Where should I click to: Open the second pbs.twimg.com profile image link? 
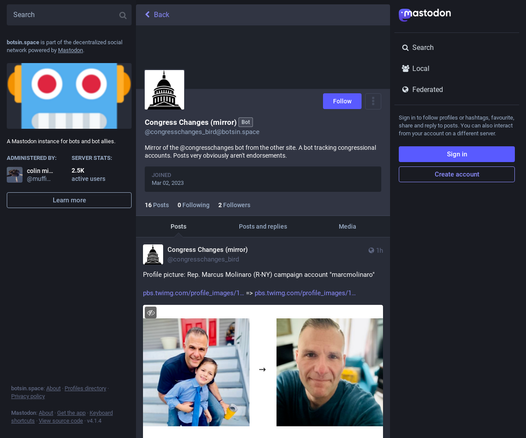pos(305,293)
